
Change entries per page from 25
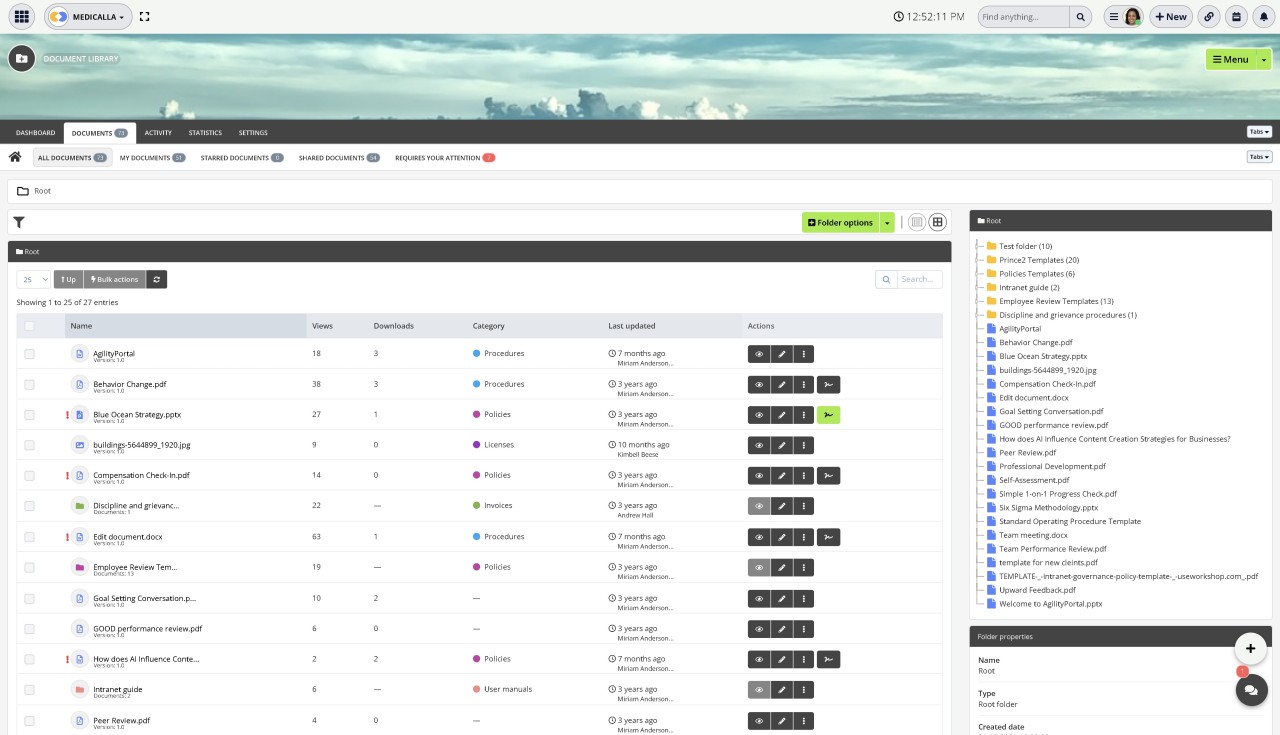(31, 279)
